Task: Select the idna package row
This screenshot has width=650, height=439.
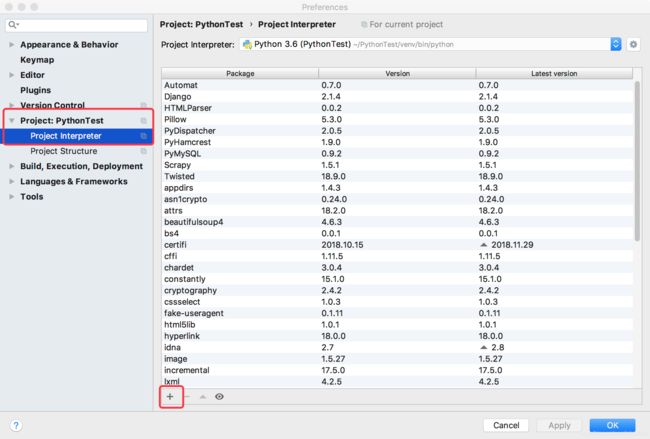Action: coord(397,347)
